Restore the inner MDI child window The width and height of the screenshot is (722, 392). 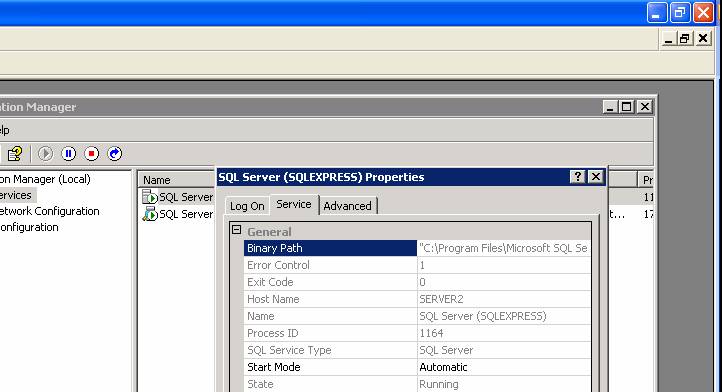(x=685, y=38)
